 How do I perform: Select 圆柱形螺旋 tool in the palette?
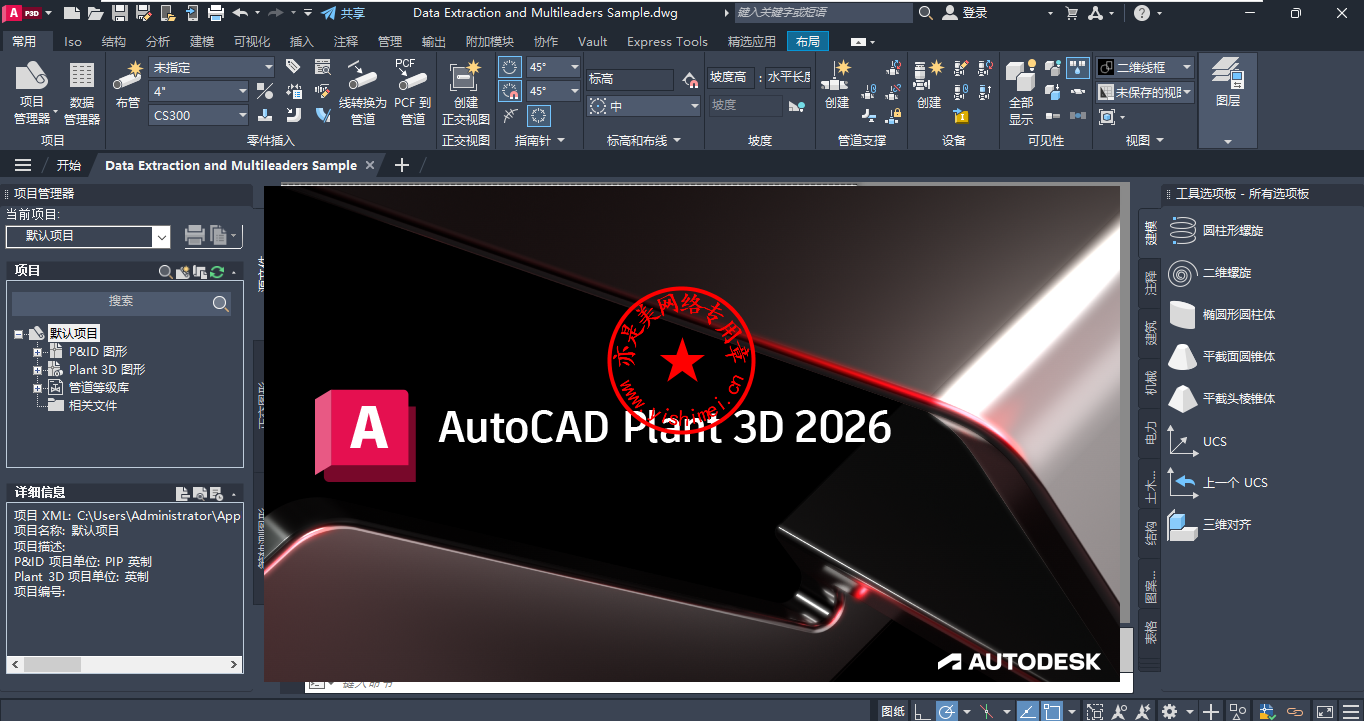1217,230
